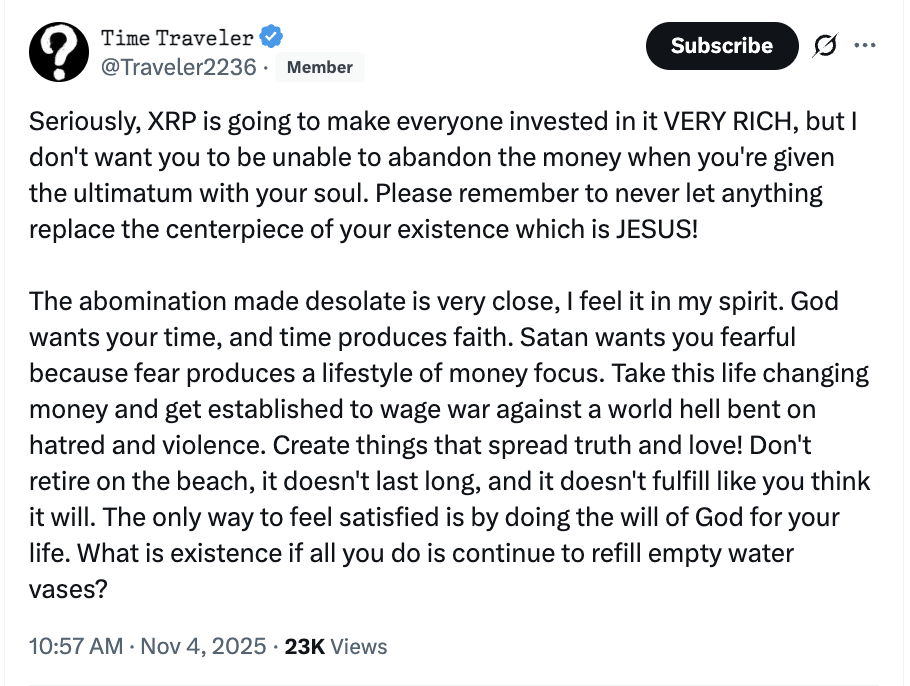Screen dimensions: 910x686
Task: Open the @Traveler2236 handle link
Action: [x=177, y=67]
